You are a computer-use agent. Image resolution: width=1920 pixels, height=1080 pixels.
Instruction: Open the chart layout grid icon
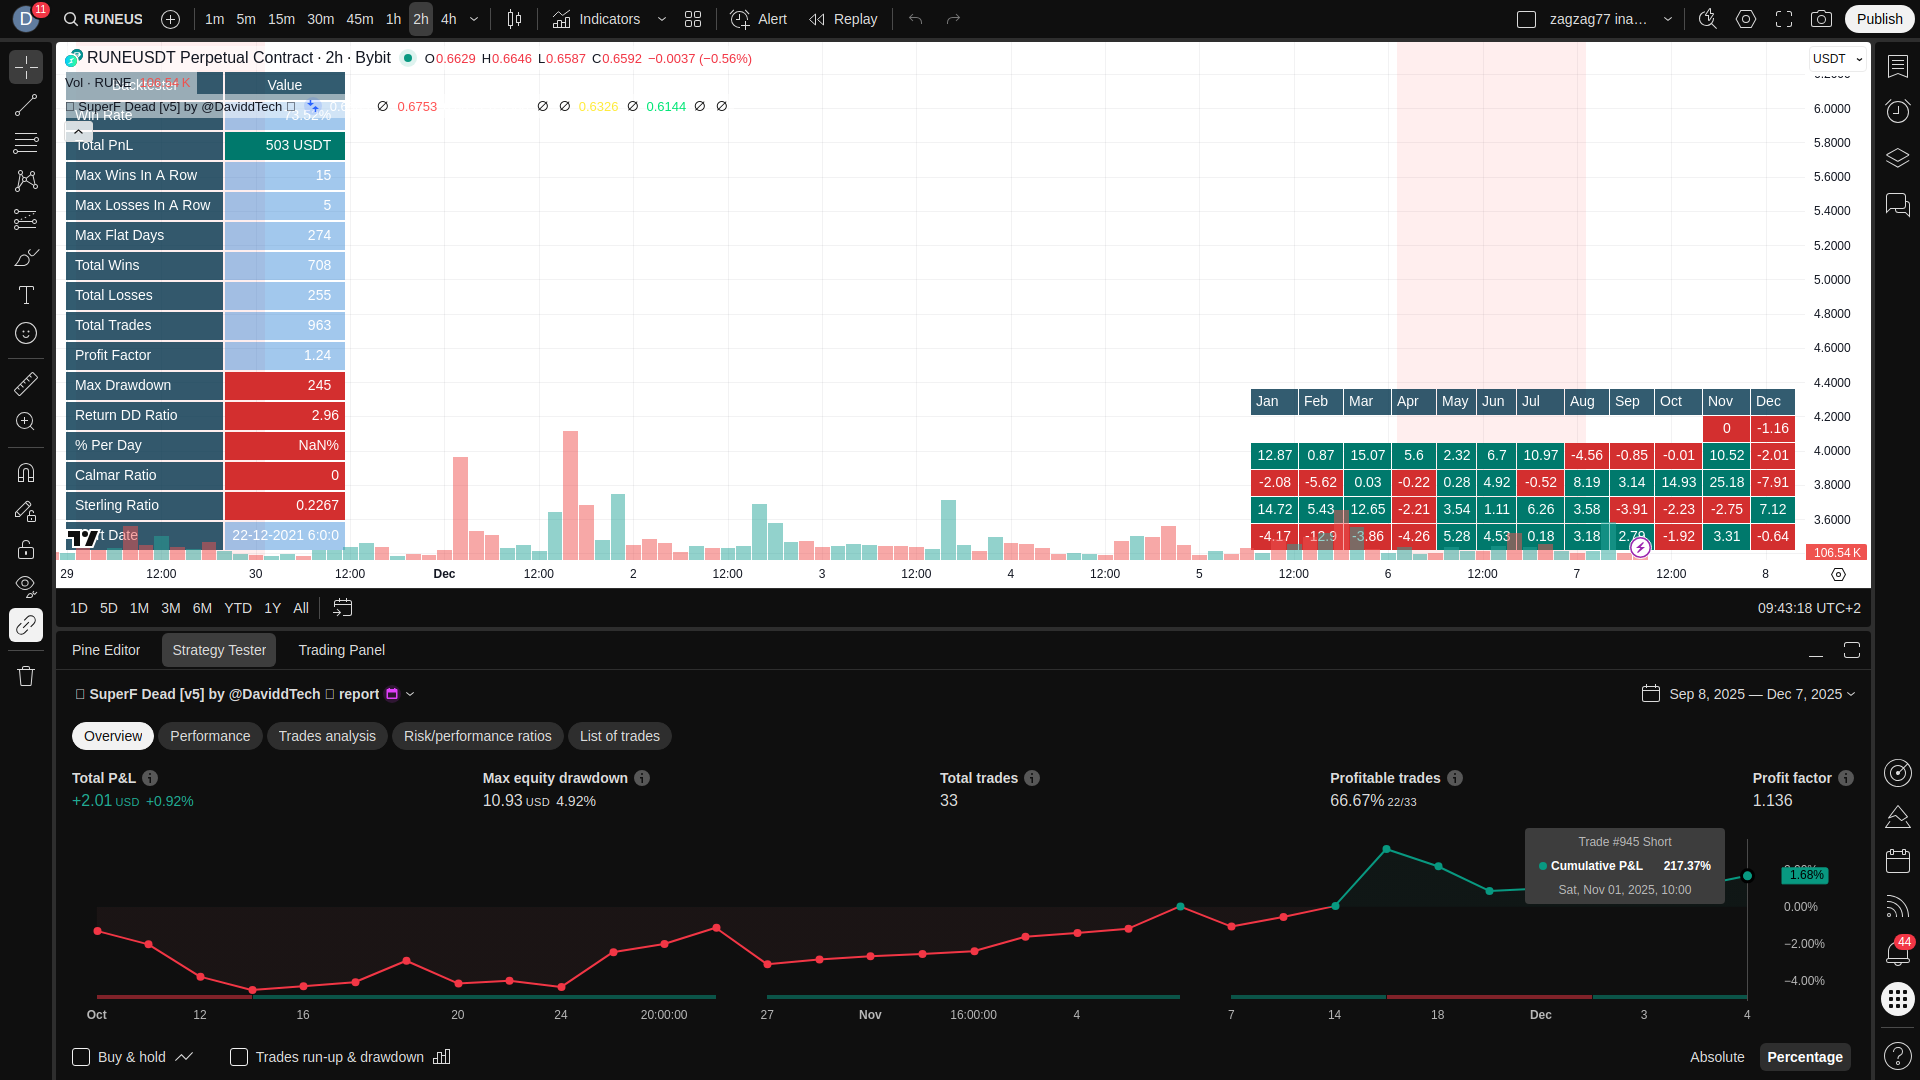click(693, 19)
